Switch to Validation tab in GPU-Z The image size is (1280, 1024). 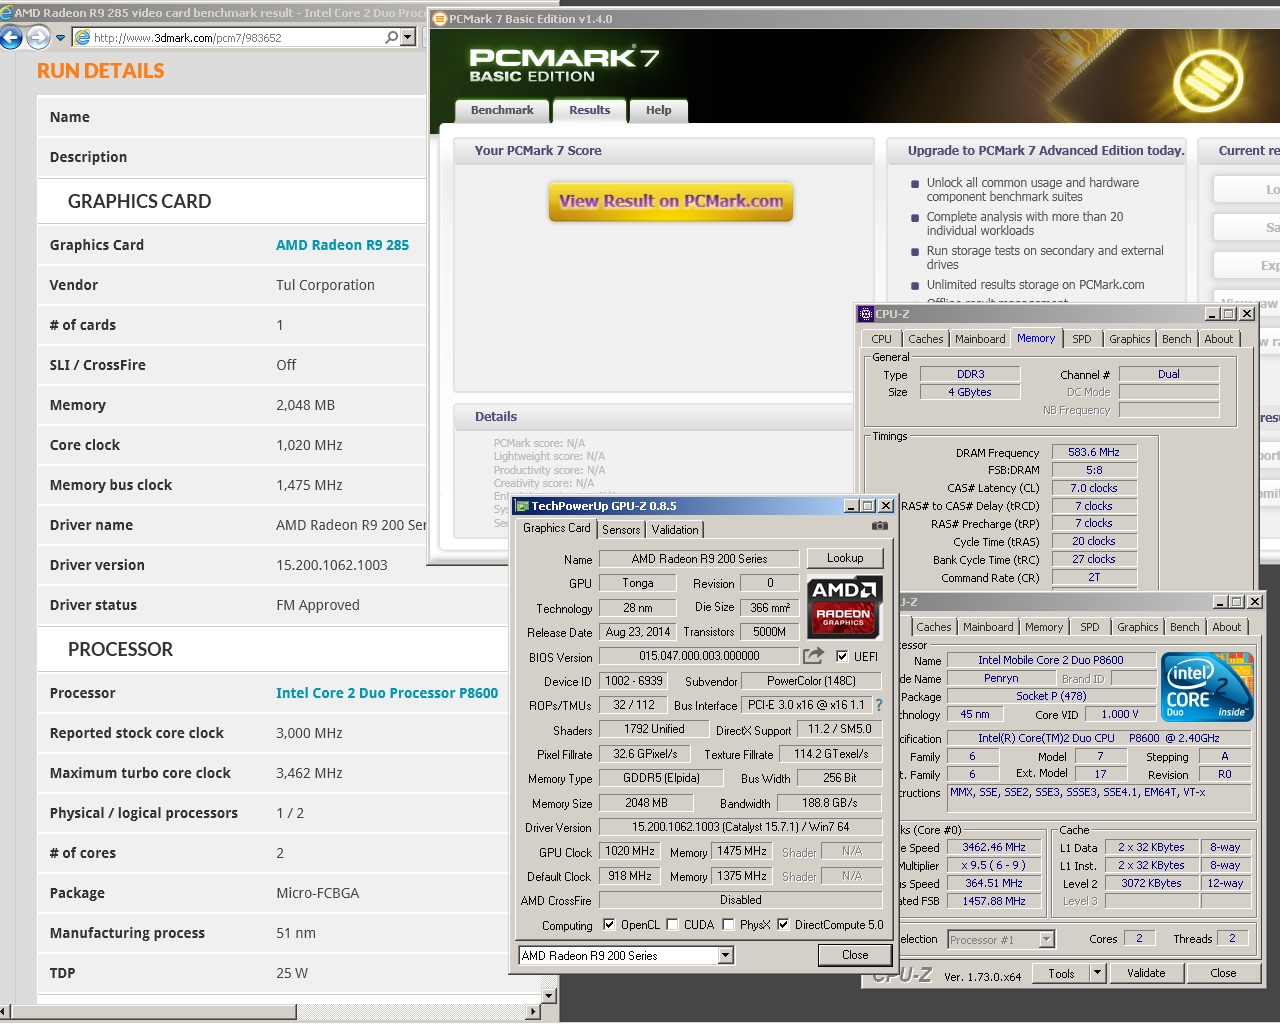click(x=675, y=530)
